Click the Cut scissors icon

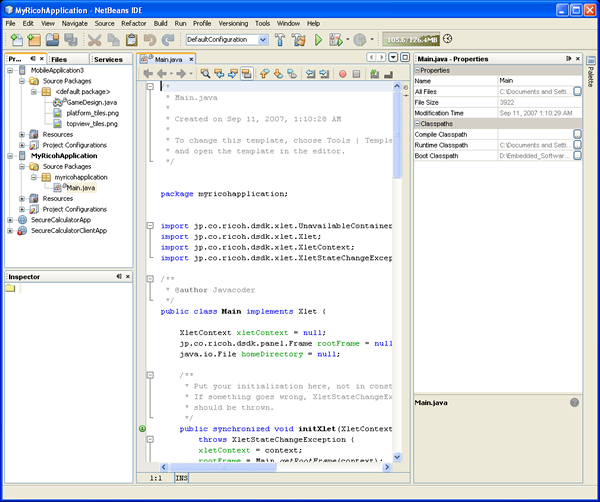[94, 40]
